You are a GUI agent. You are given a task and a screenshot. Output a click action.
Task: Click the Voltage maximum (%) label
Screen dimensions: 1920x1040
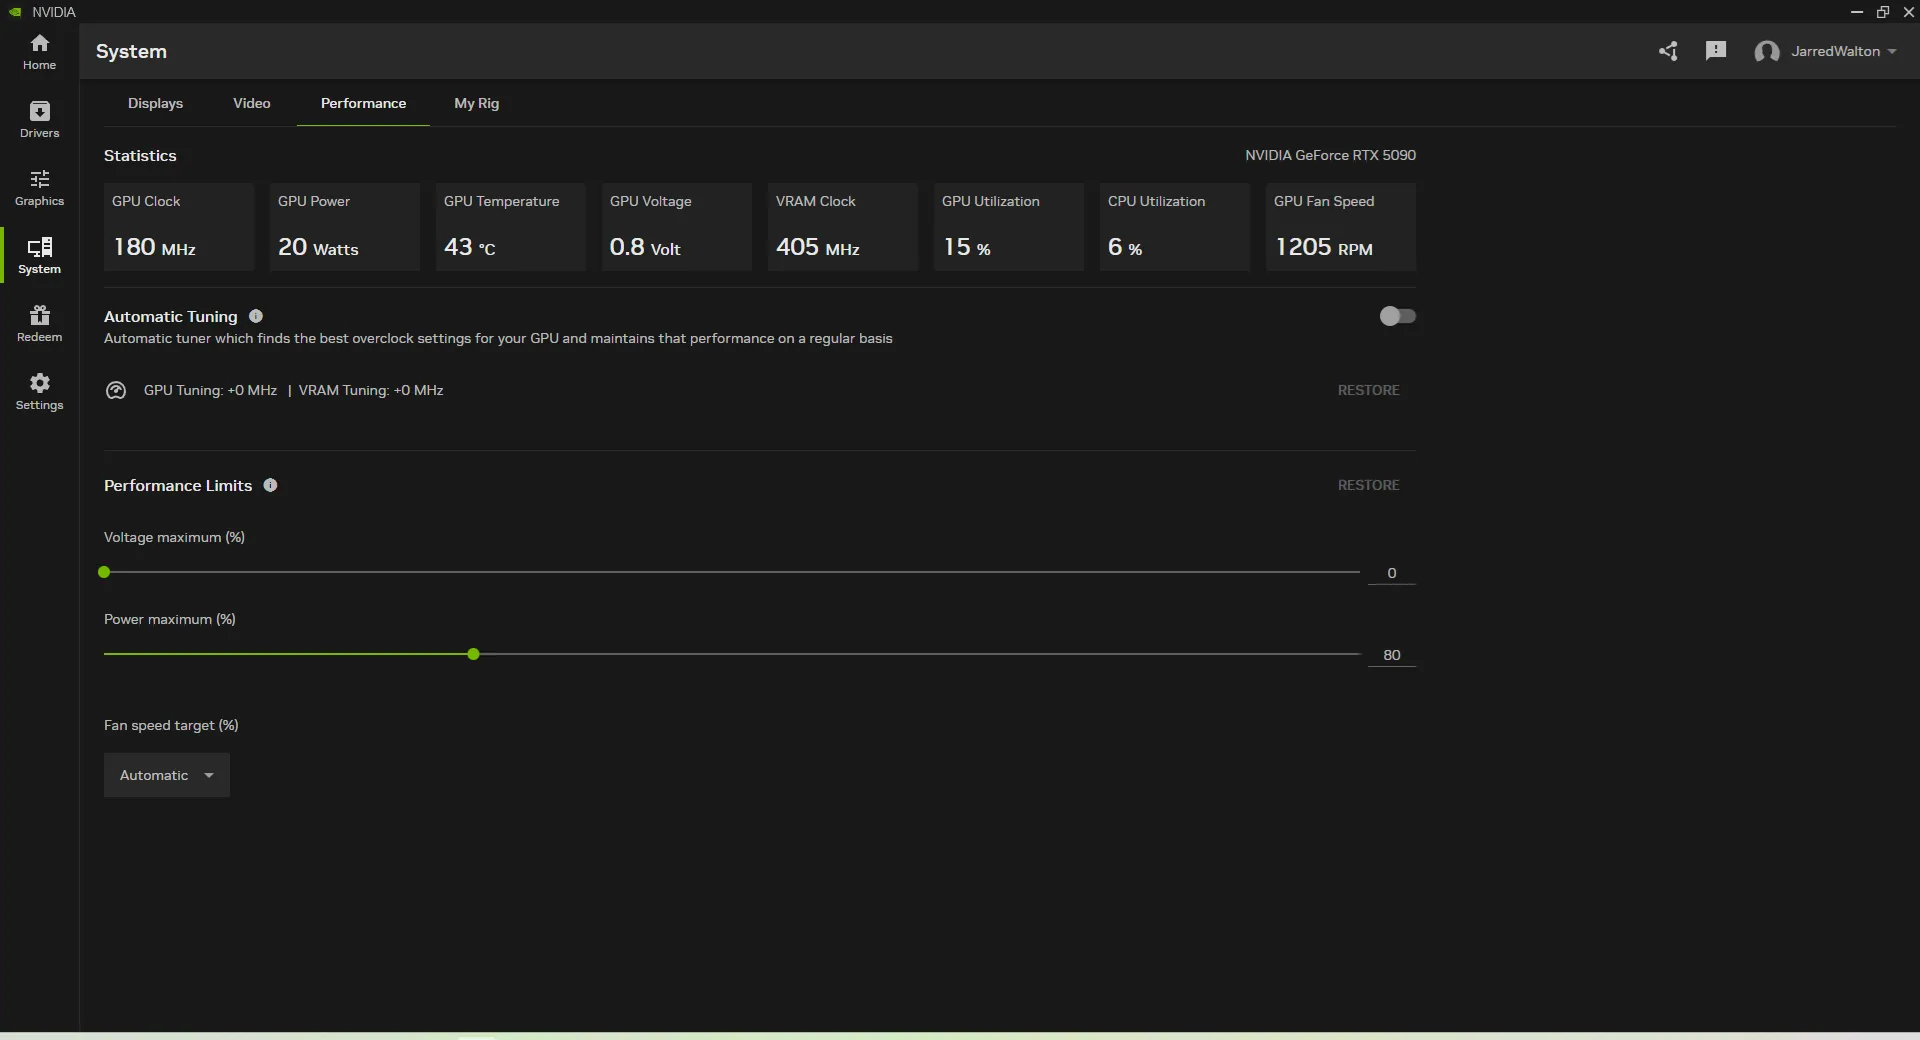(174, 537)
